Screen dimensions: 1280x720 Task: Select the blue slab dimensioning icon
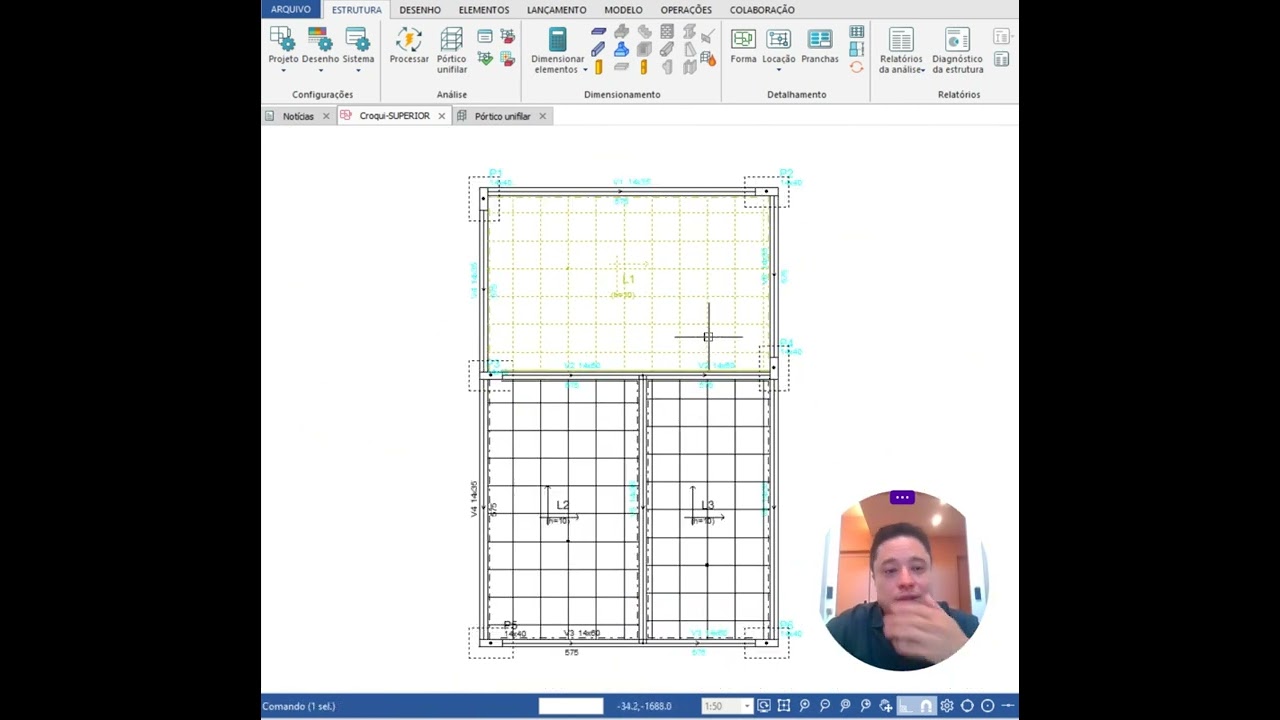598,32
